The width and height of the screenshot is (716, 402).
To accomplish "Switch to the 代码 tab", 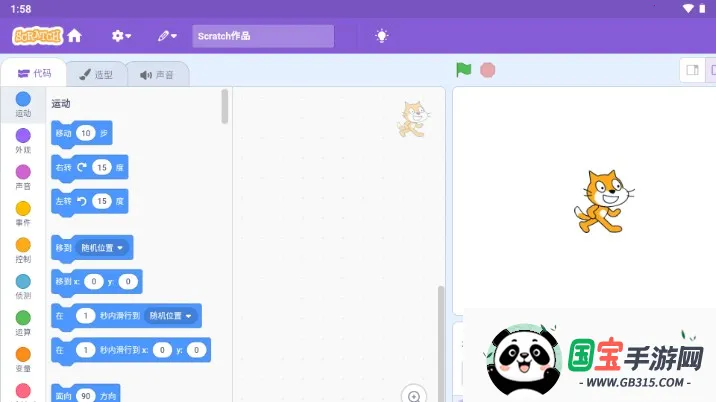I will coord(34,74).
